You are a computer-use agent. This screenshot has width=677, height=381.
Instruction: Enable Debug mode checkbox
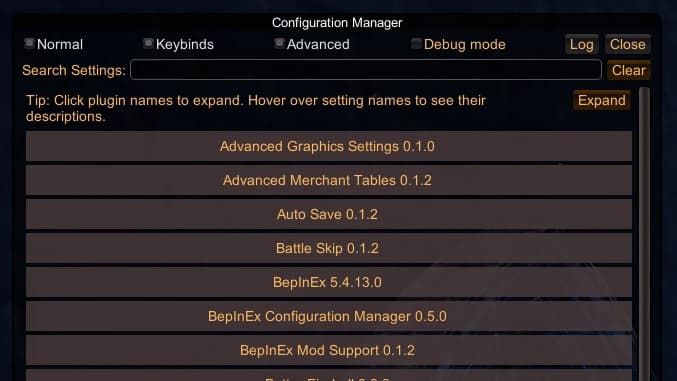416,43
